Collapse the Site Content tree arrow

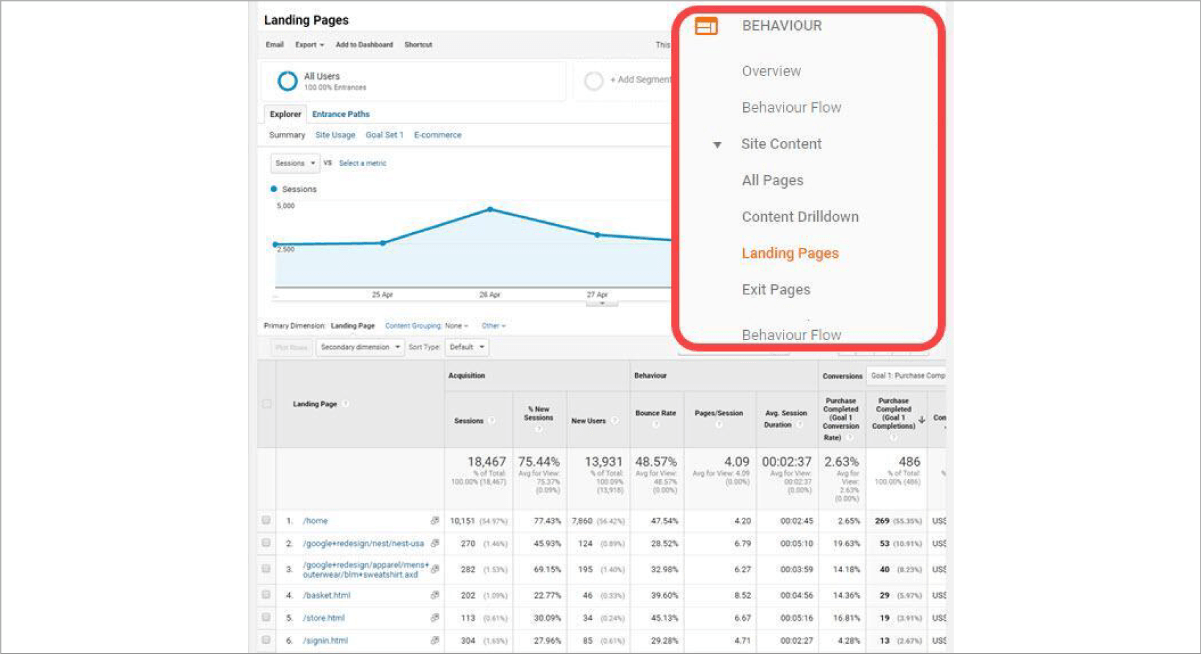pos(717,145)
